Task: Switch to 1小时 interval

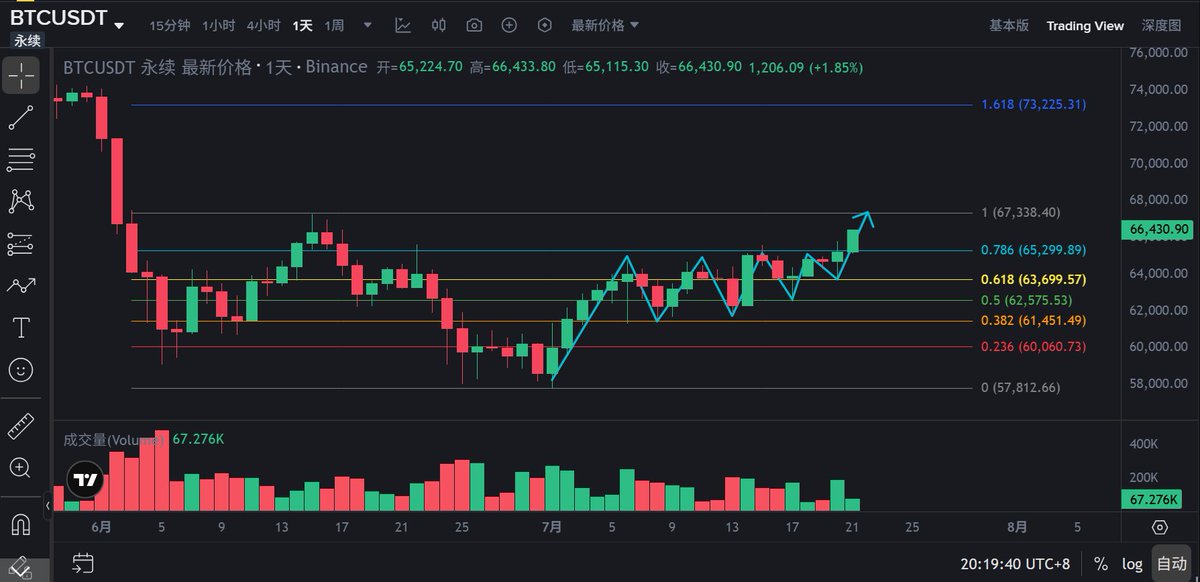Action: [219, 25]
